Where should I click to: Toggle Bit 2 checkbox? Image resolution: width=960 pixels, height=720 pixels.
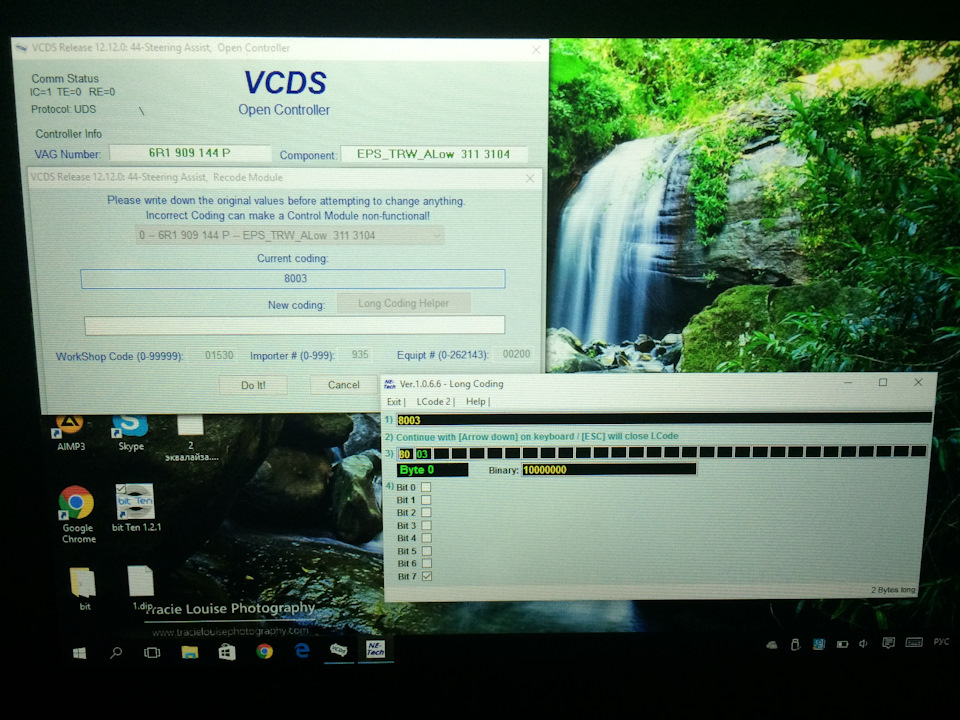[426, 512]
